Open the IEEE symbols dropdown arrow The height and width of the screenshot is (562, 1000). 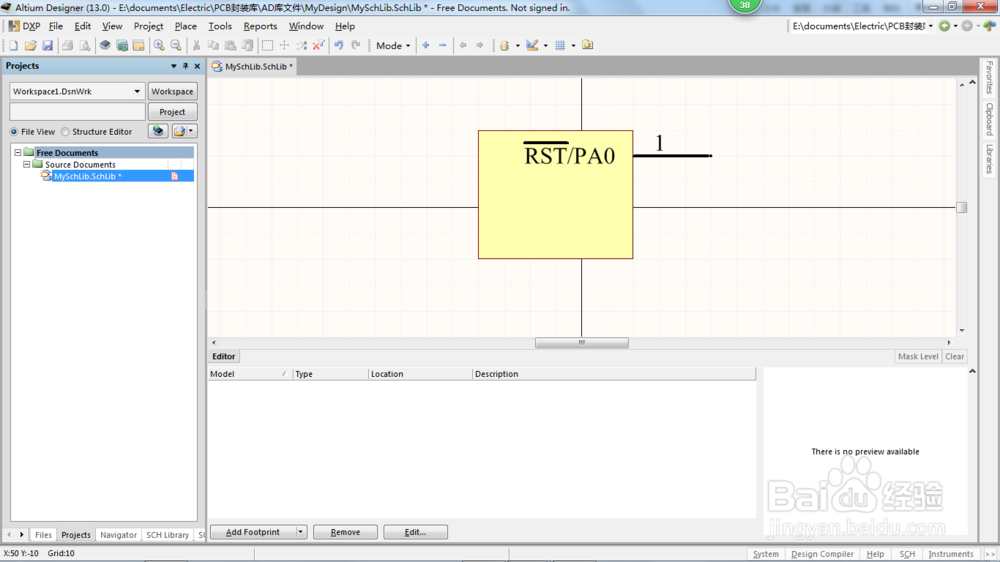coord(517,46)
